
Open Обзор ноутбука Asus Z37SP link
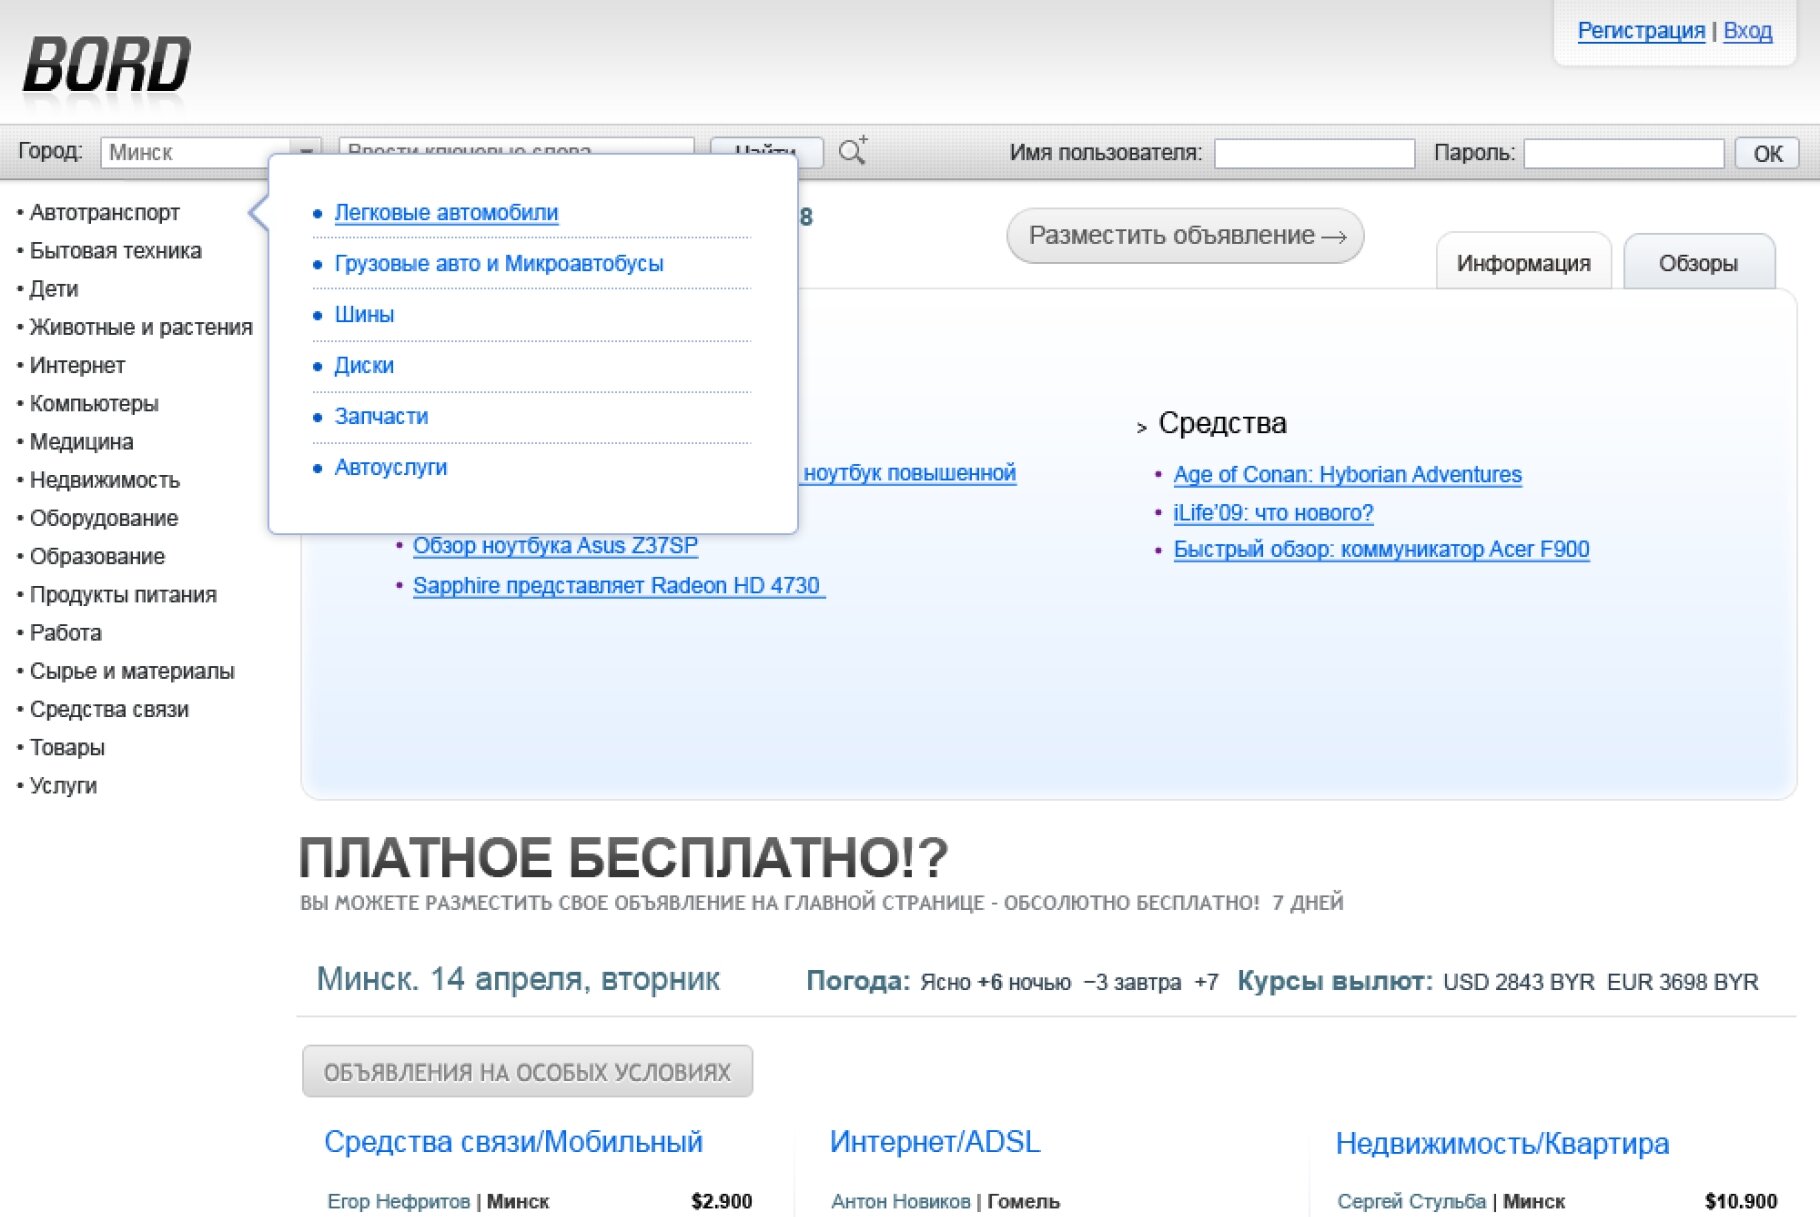[555, 546]
